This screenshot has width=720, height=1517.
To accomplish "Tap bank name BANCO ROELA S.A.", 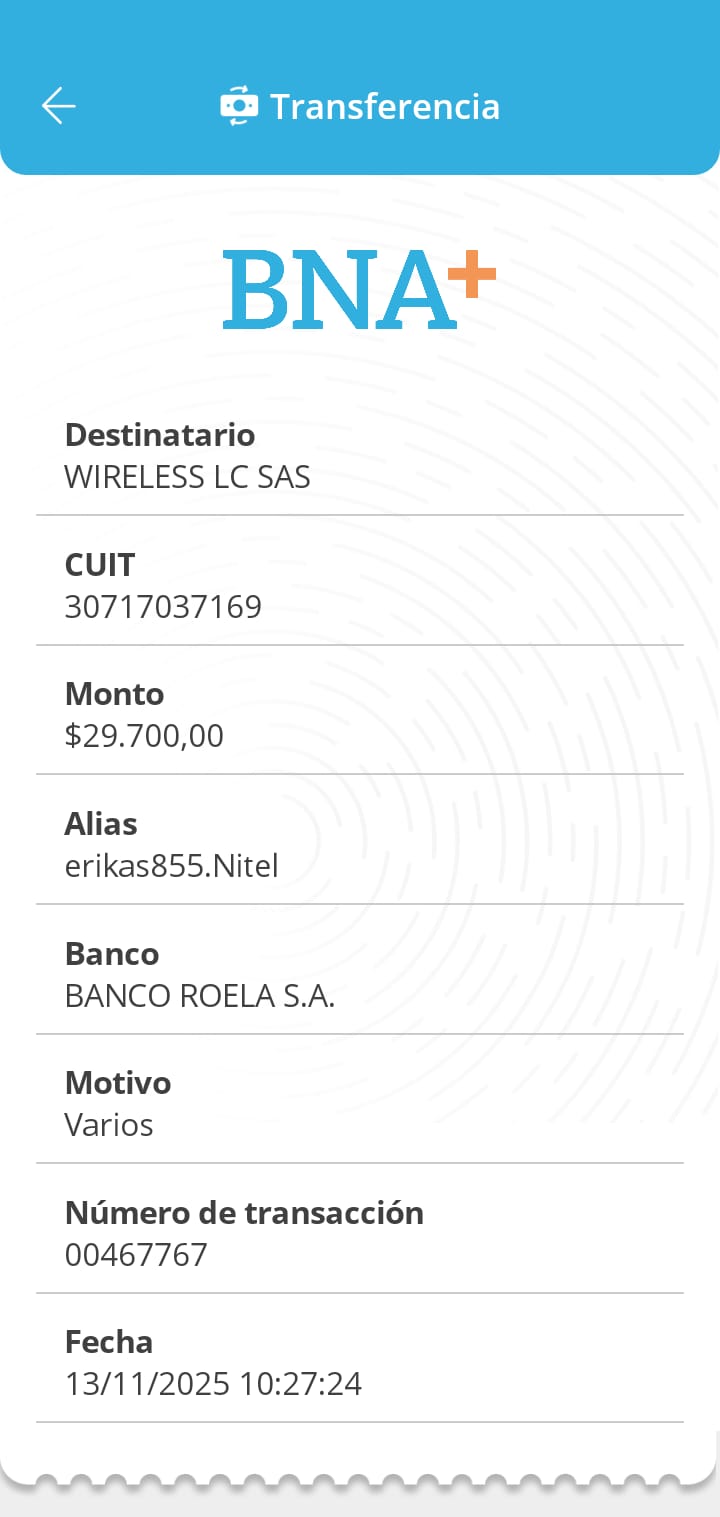I will (x=199, y=996).
